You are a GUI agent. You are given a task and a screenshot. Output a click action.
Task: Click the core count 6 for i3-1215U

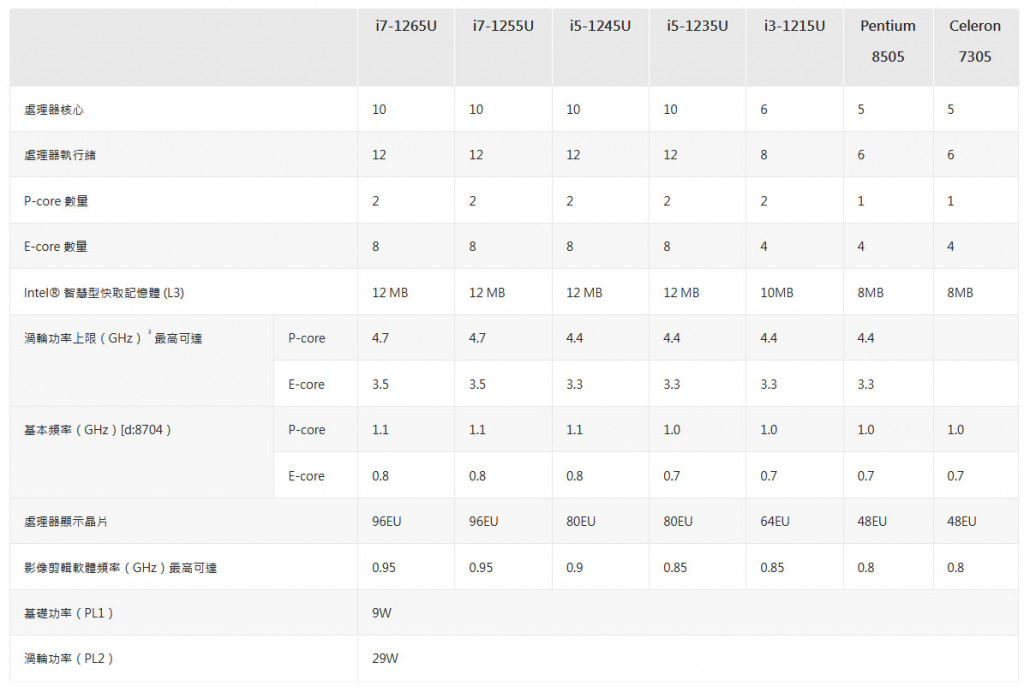(x=764, y=110)
